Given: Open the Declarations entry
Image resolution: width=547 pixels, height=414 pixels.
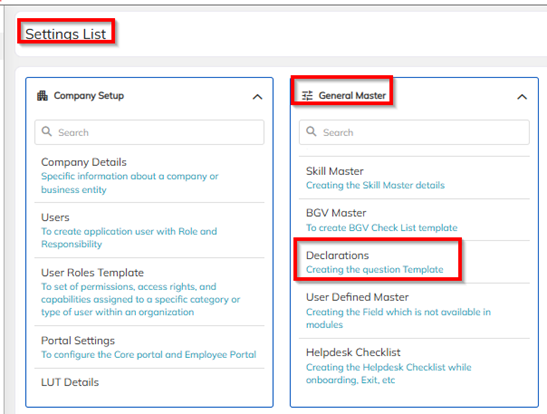Looking at the screenshot, I should (x=414, y=262).
